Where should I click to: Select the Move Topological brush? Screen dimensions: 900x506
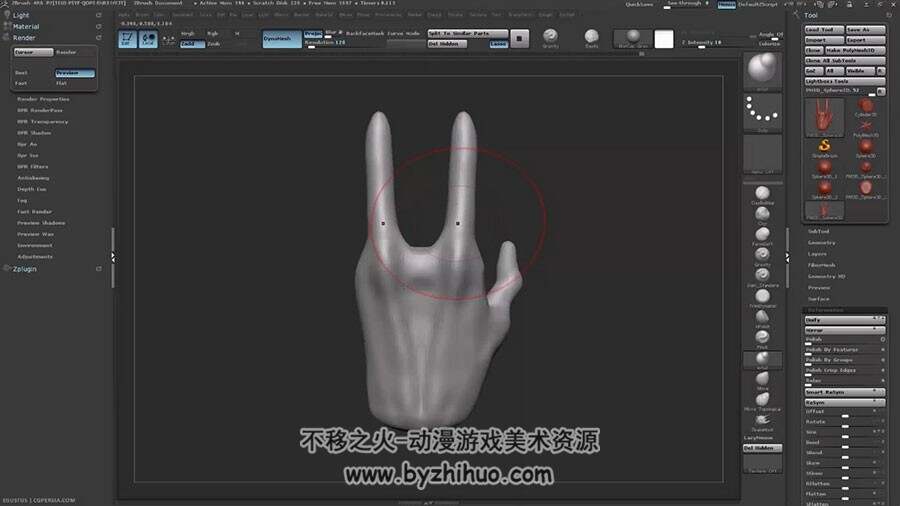click(762, 401)
